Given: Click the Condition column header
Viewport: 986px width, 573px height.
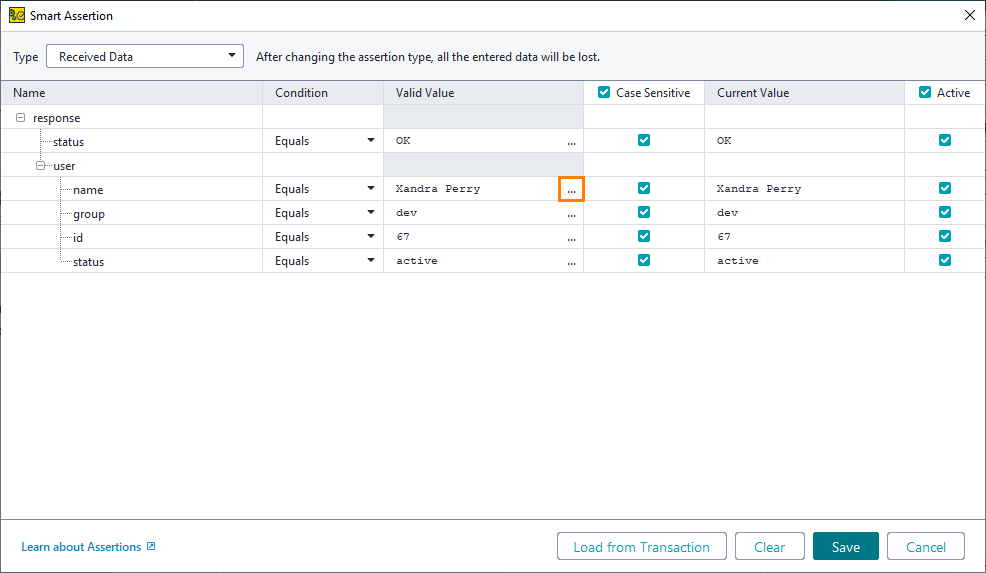Looking at the screenshot, I should pos(323,92).
